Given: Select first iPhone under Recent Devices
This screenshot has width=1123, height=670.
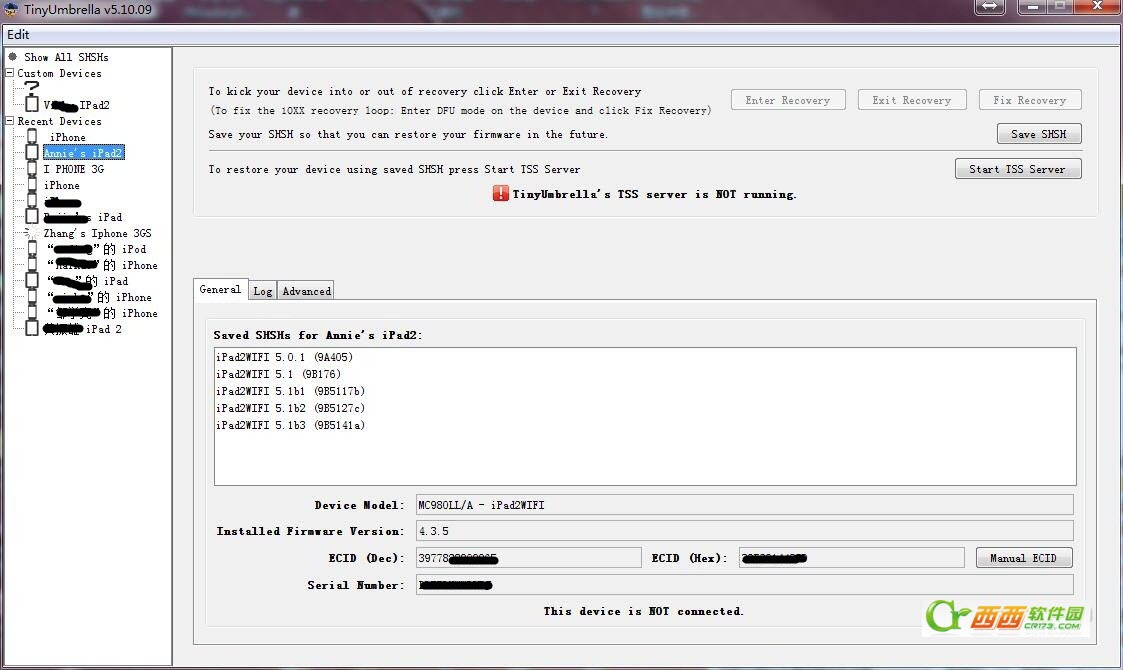Looking at the screenshot, I should [67, 137].
